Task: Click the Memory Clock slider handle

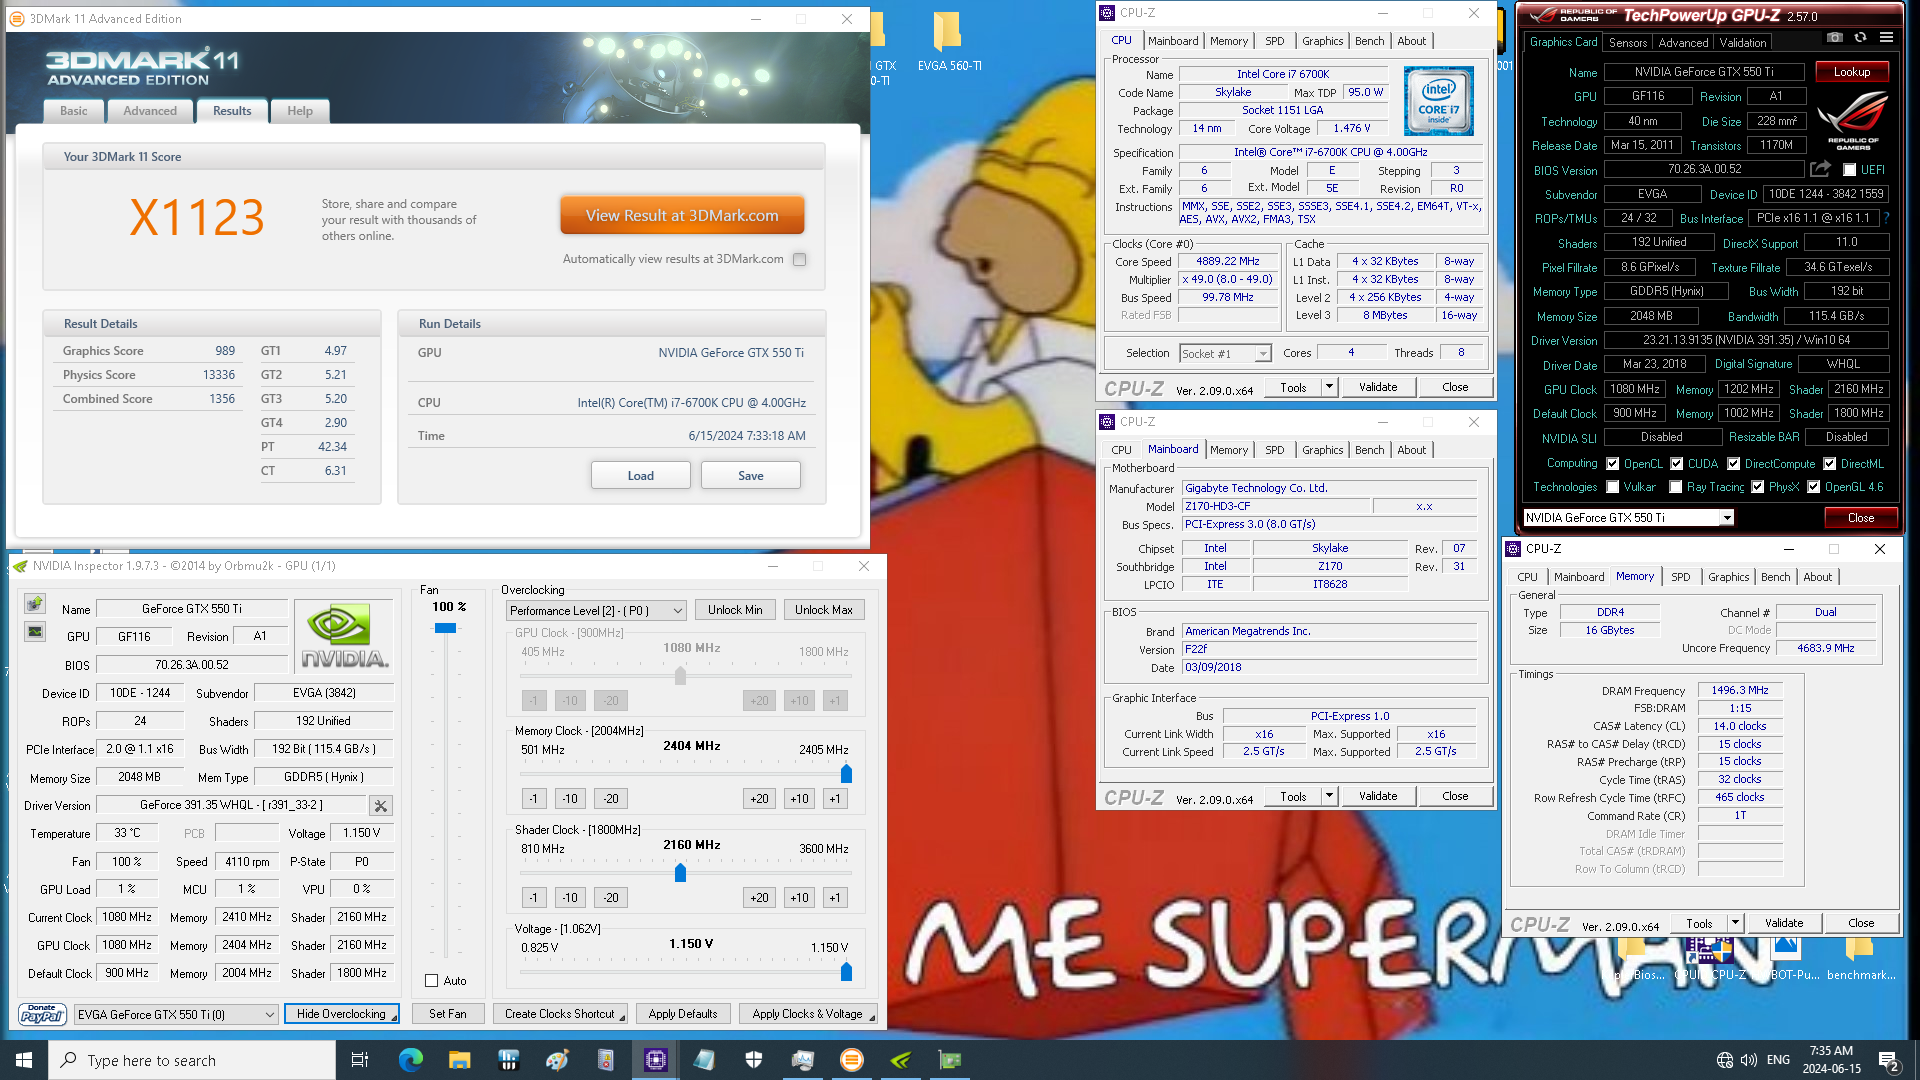Action: click(846, 774)
